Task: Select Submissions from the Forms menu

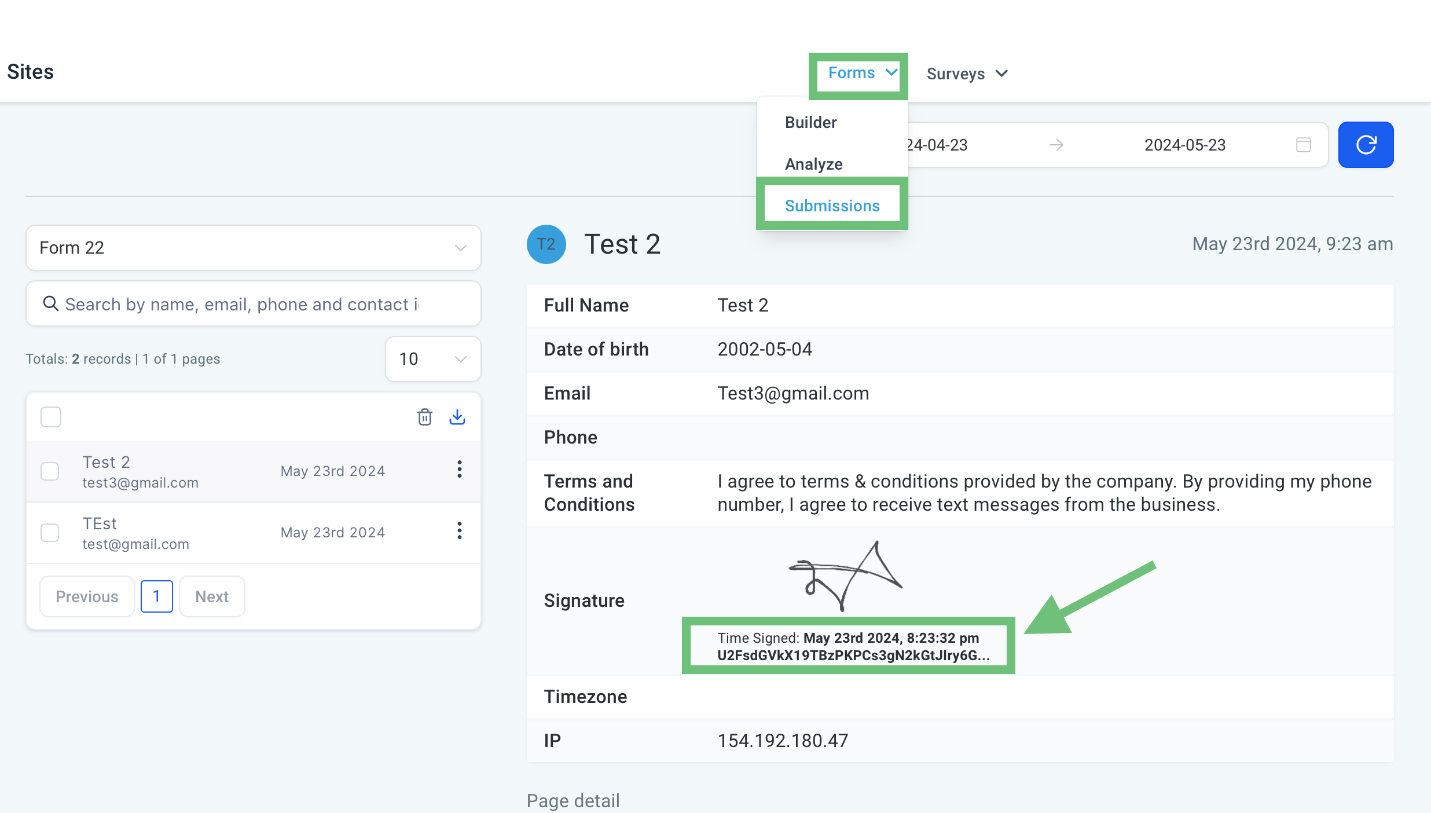Action: tap(832, 206)
